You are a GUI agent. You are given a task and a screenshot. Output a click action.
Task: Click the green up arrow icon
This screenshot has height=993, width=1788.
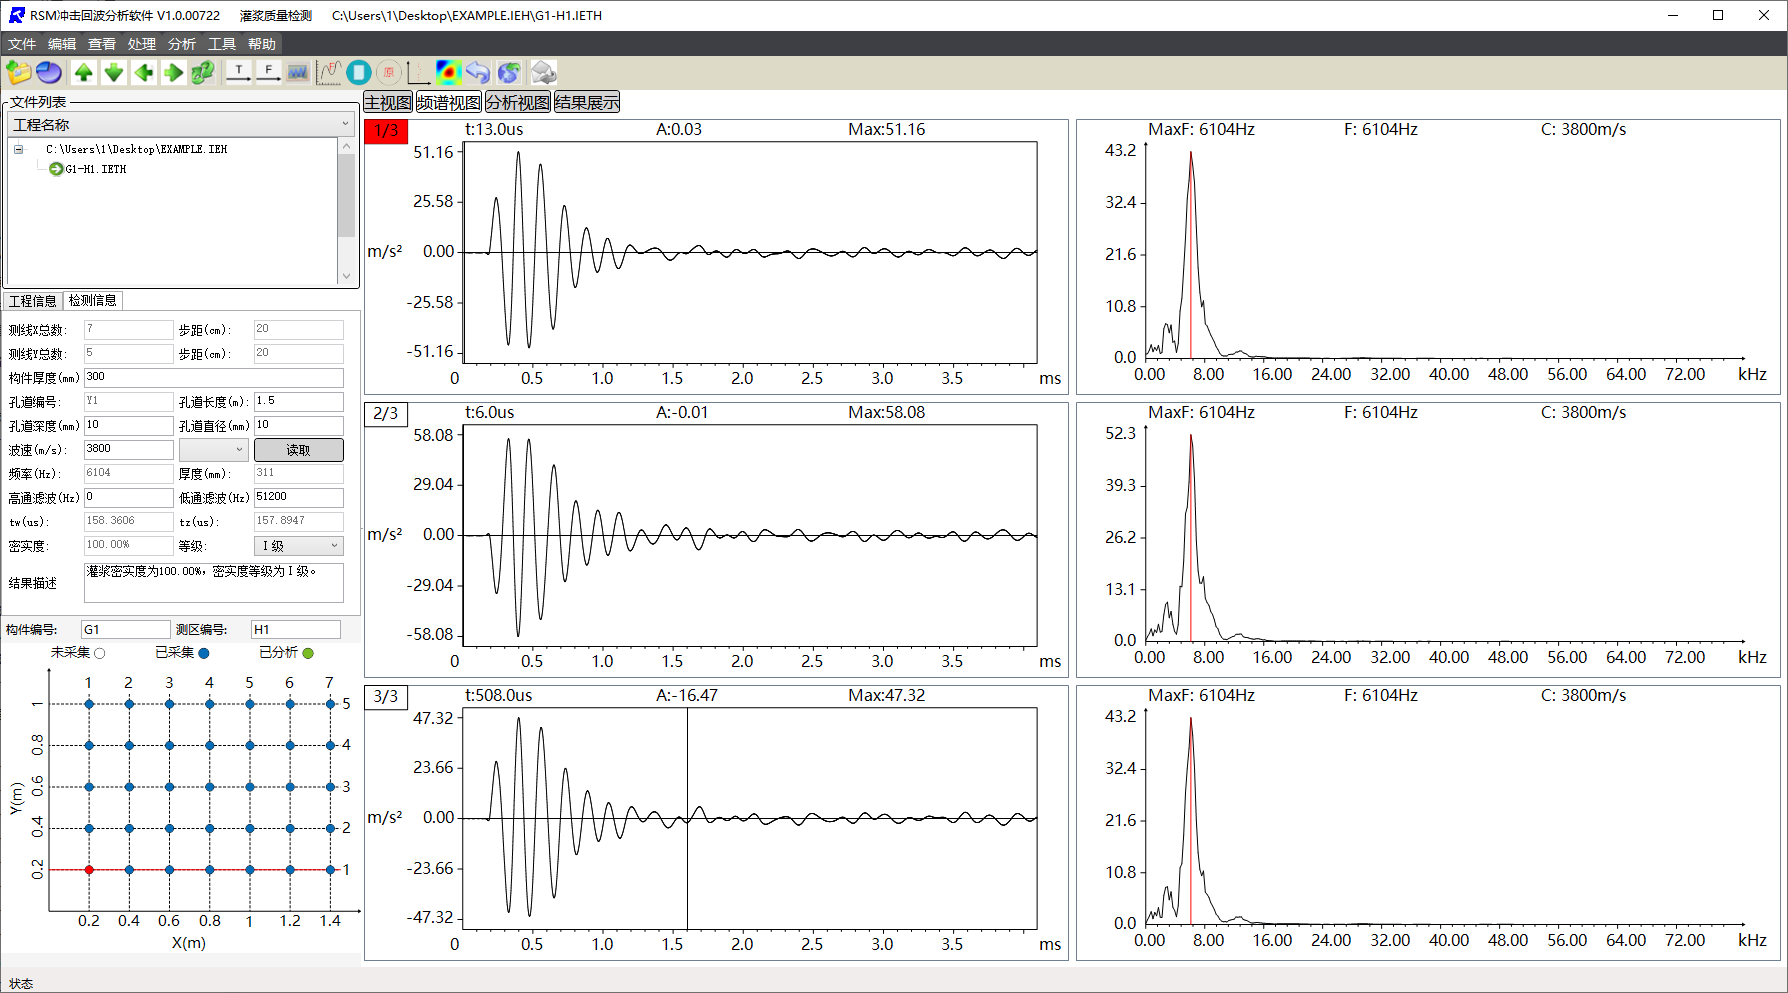[x=84, y=72]
